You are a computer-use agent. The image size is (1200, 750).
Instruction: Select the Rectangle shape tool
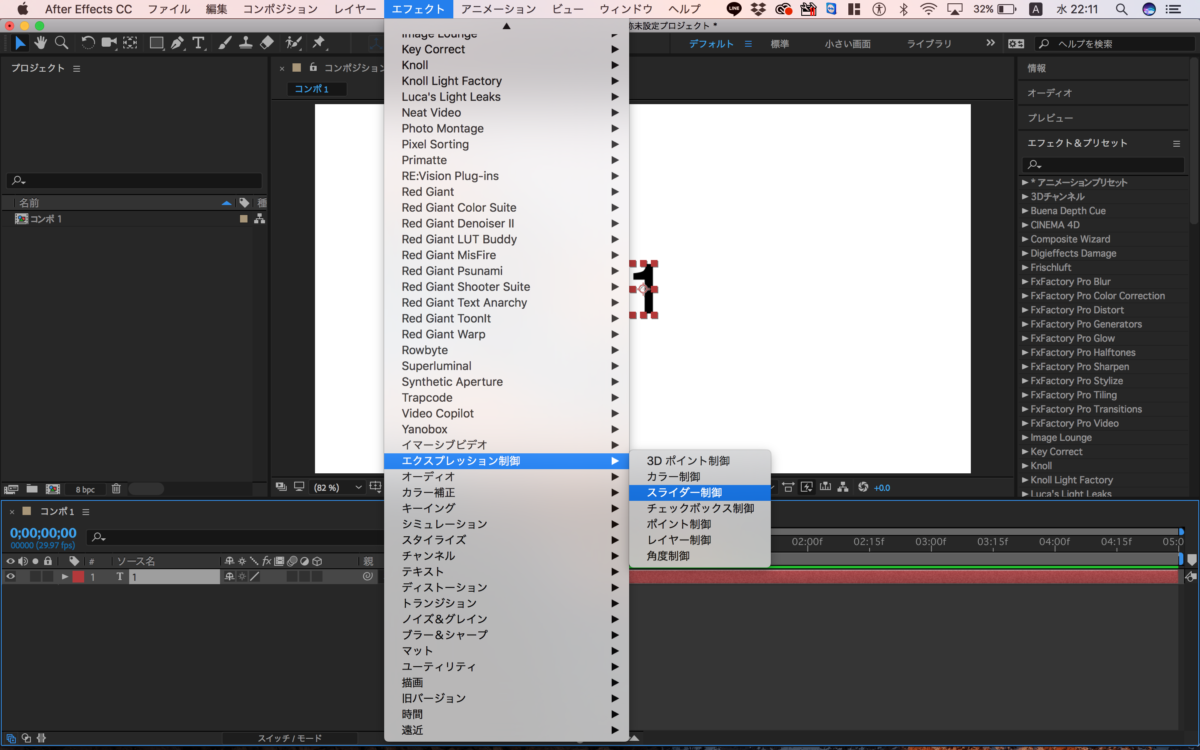click(x=157, y=43)
